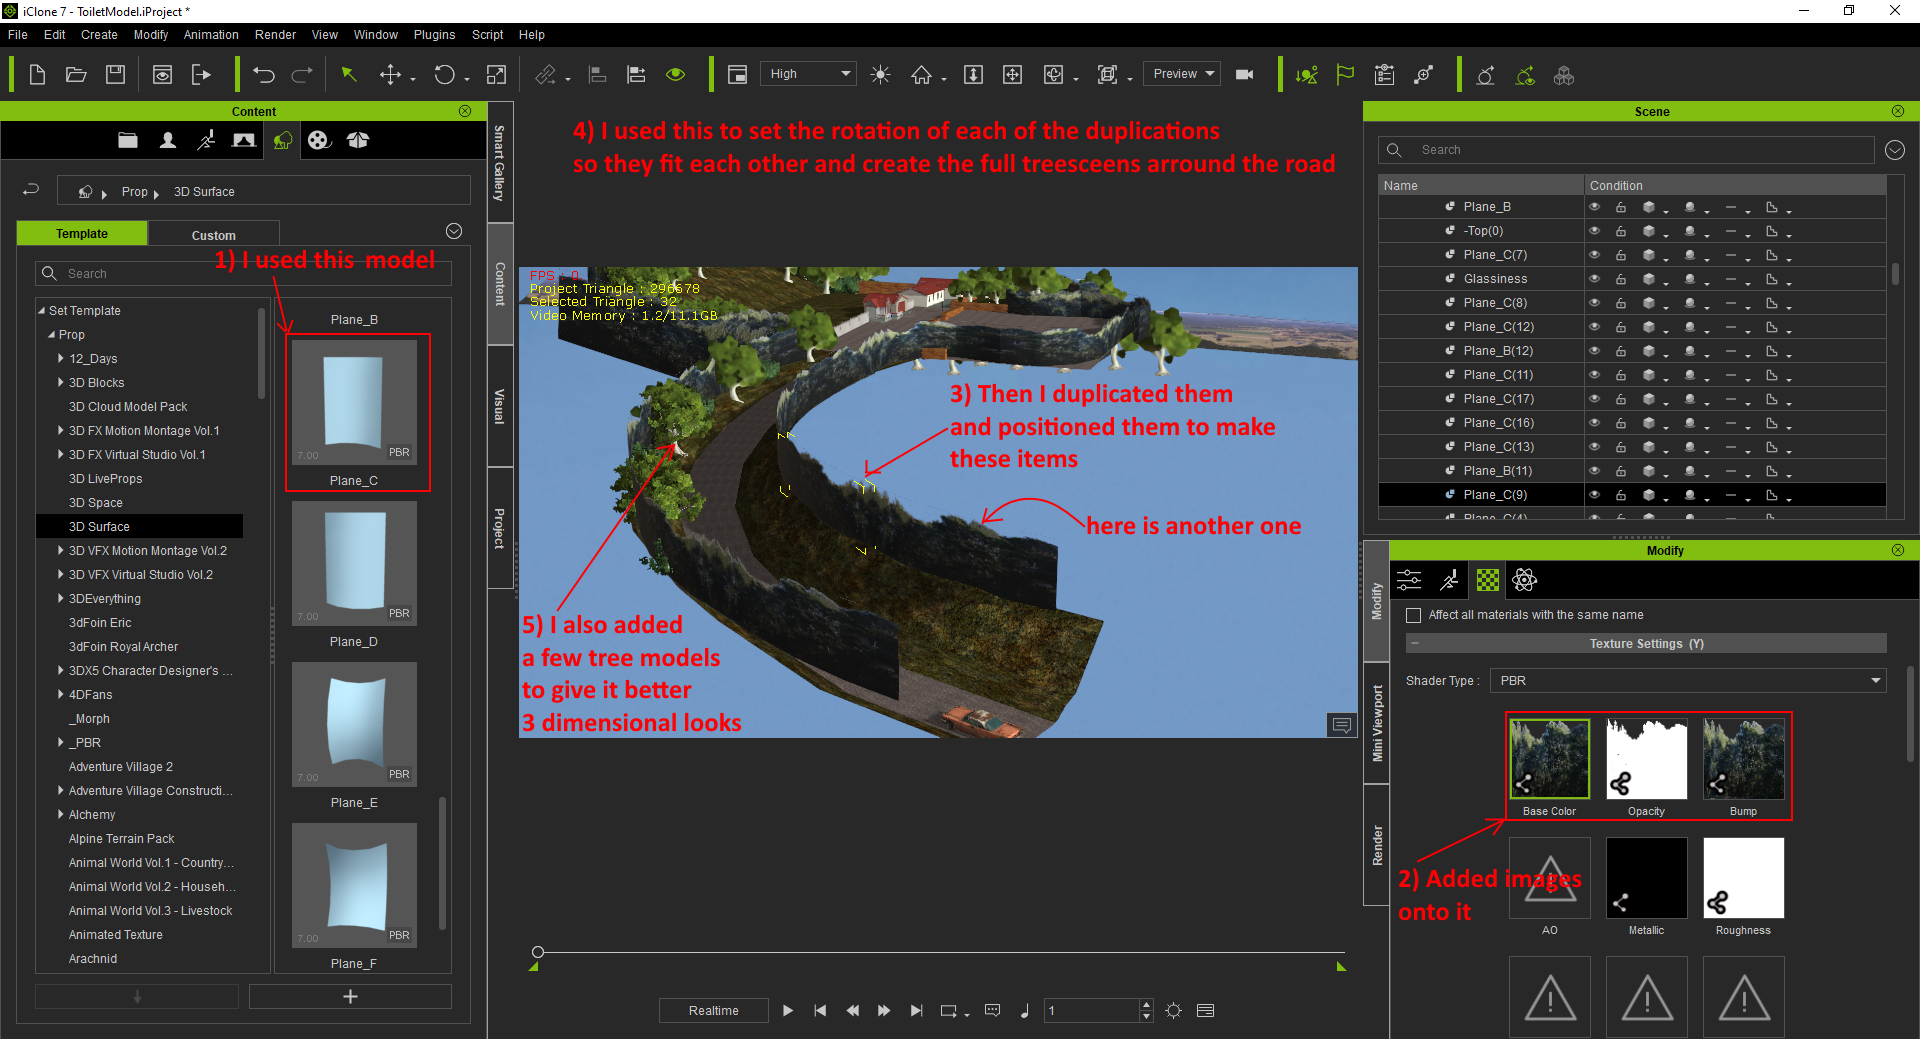Toggle lock icon for Plane_B(11)

[x=1621, y=471]
